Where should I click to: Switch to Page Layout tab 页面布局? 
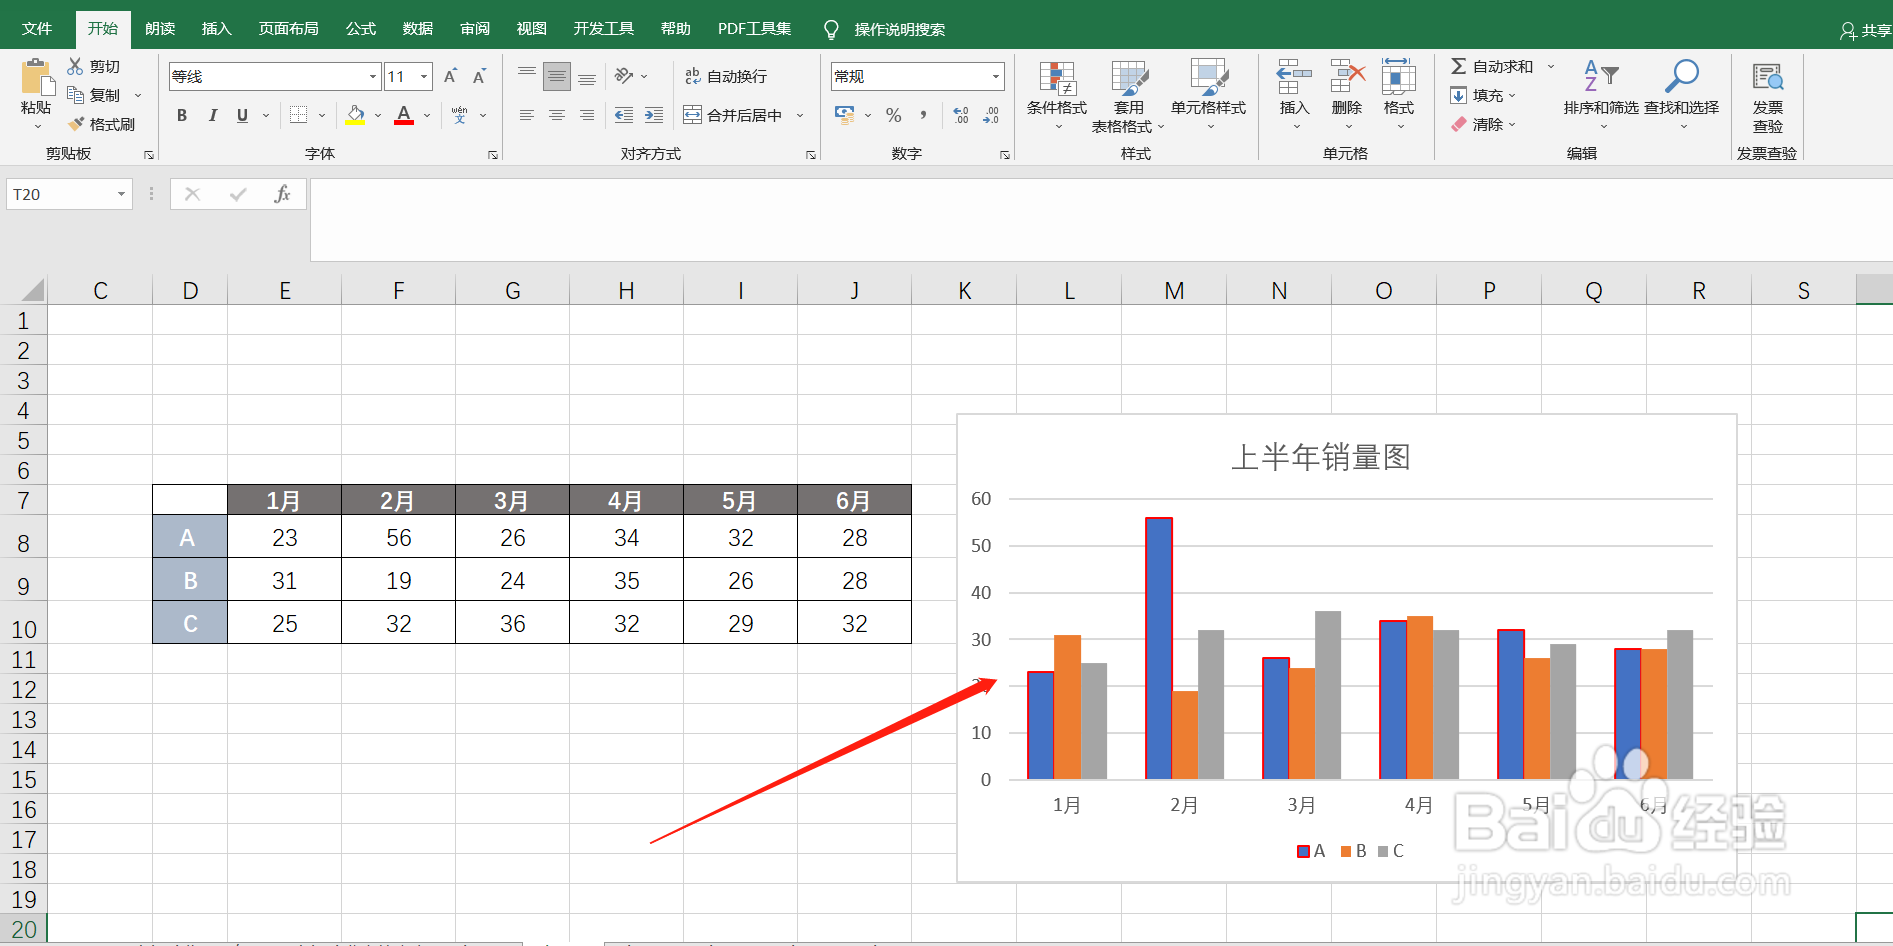coord(288,28)
